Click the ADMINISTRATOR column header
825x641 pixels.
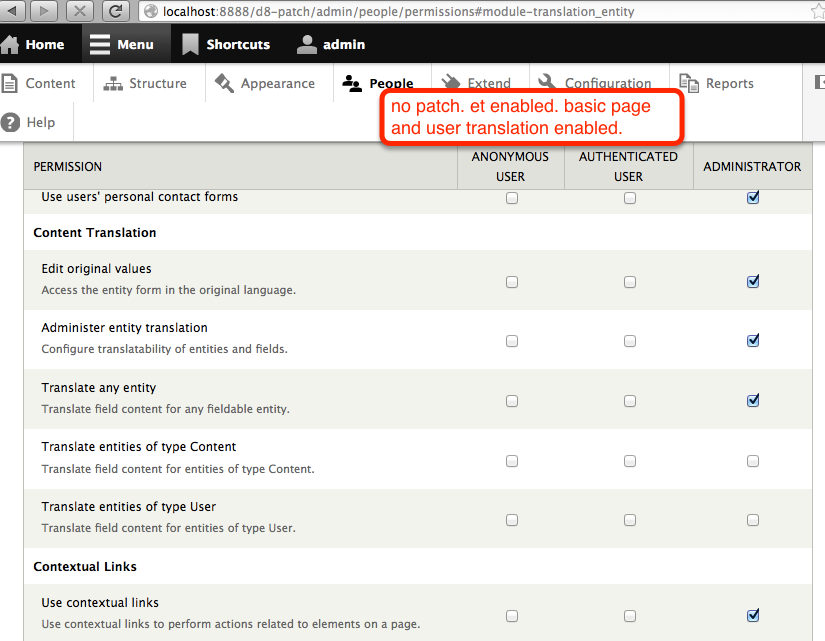coord(752,166)
